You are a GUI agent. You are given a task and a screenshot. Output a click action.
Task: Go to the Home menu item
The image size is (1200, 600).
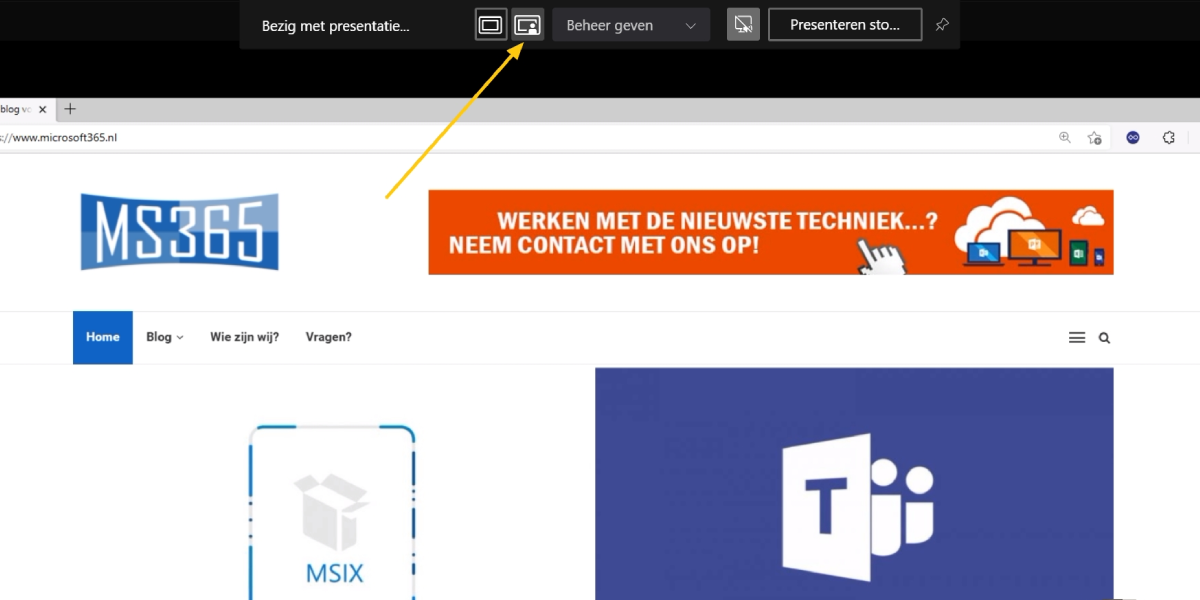point(102,337)
